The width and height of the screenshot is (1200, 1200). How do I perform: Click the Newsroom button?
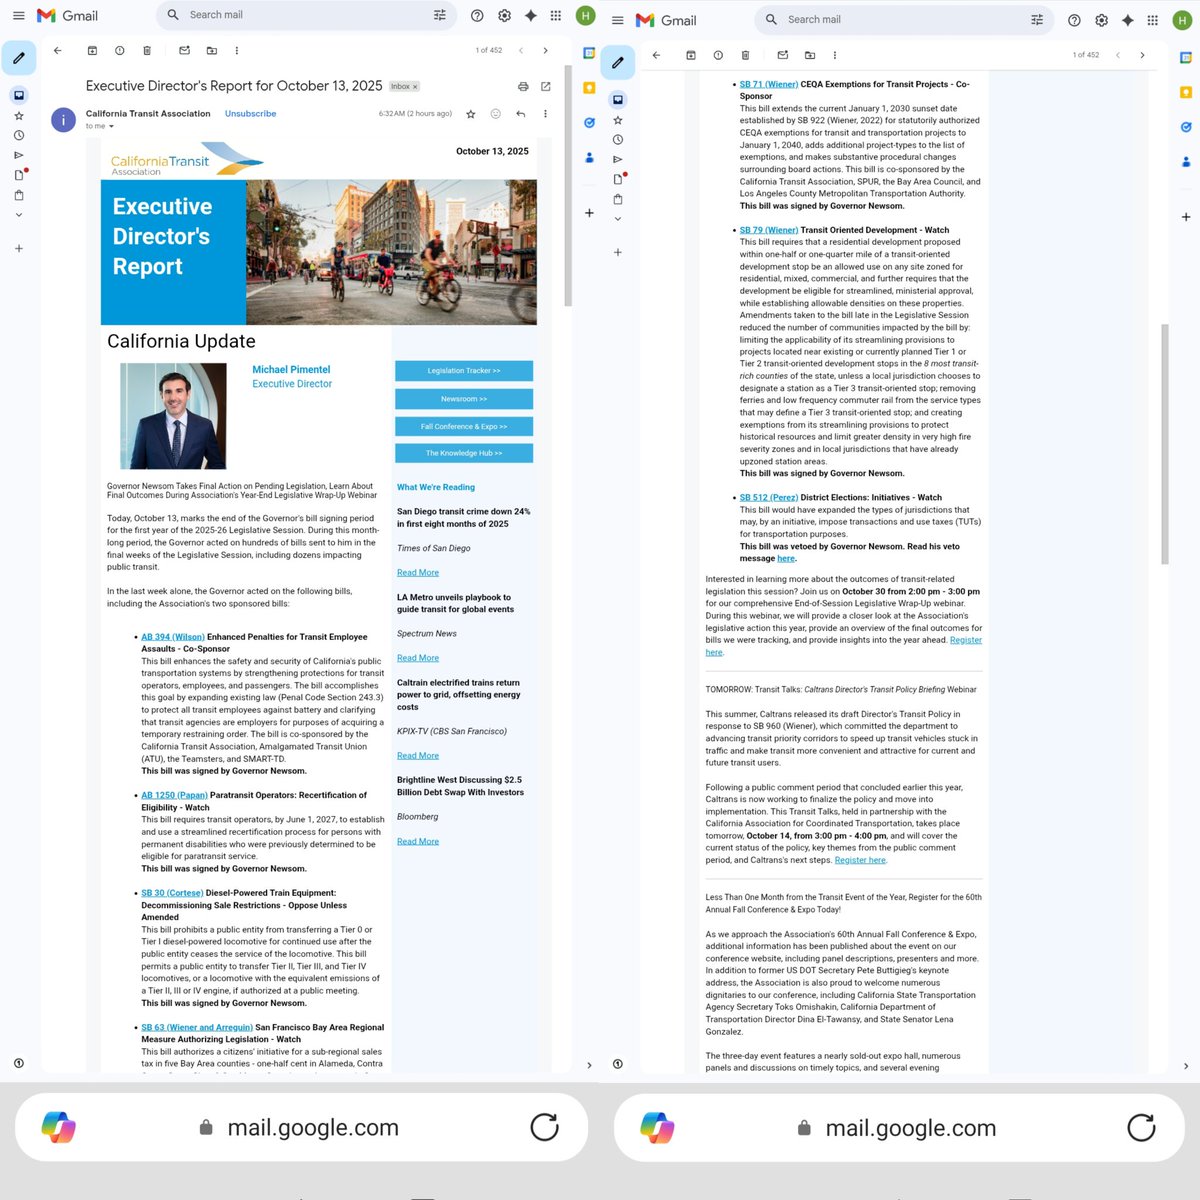464,399
